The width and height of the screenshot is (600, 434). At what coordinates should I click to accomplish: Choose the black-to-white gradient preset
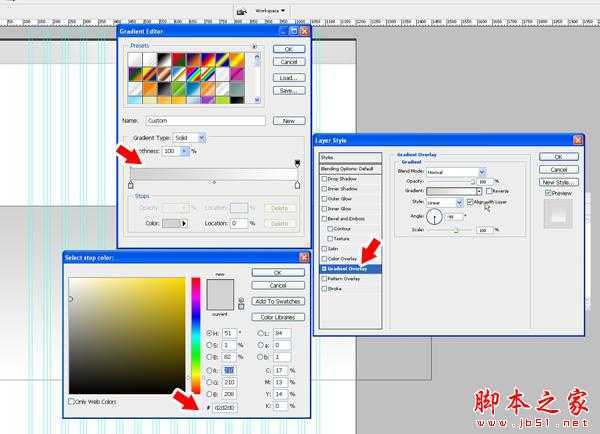(x=164, y=59)
